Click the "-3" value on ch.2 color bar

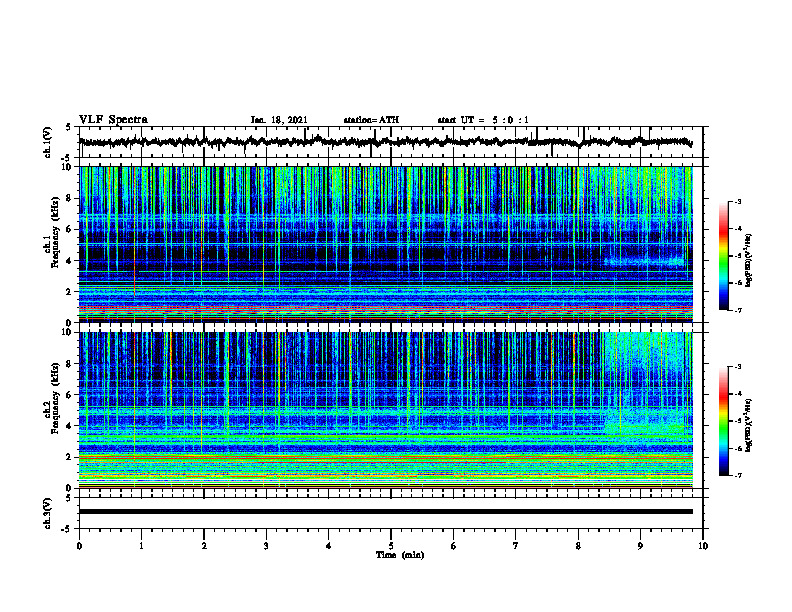(x=738, y=367)
